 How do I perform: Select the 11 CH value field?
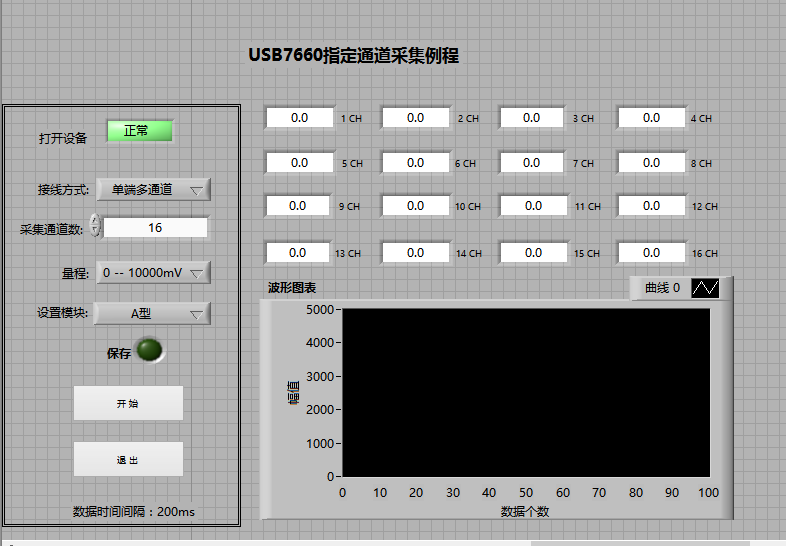[x=533, y=206]
